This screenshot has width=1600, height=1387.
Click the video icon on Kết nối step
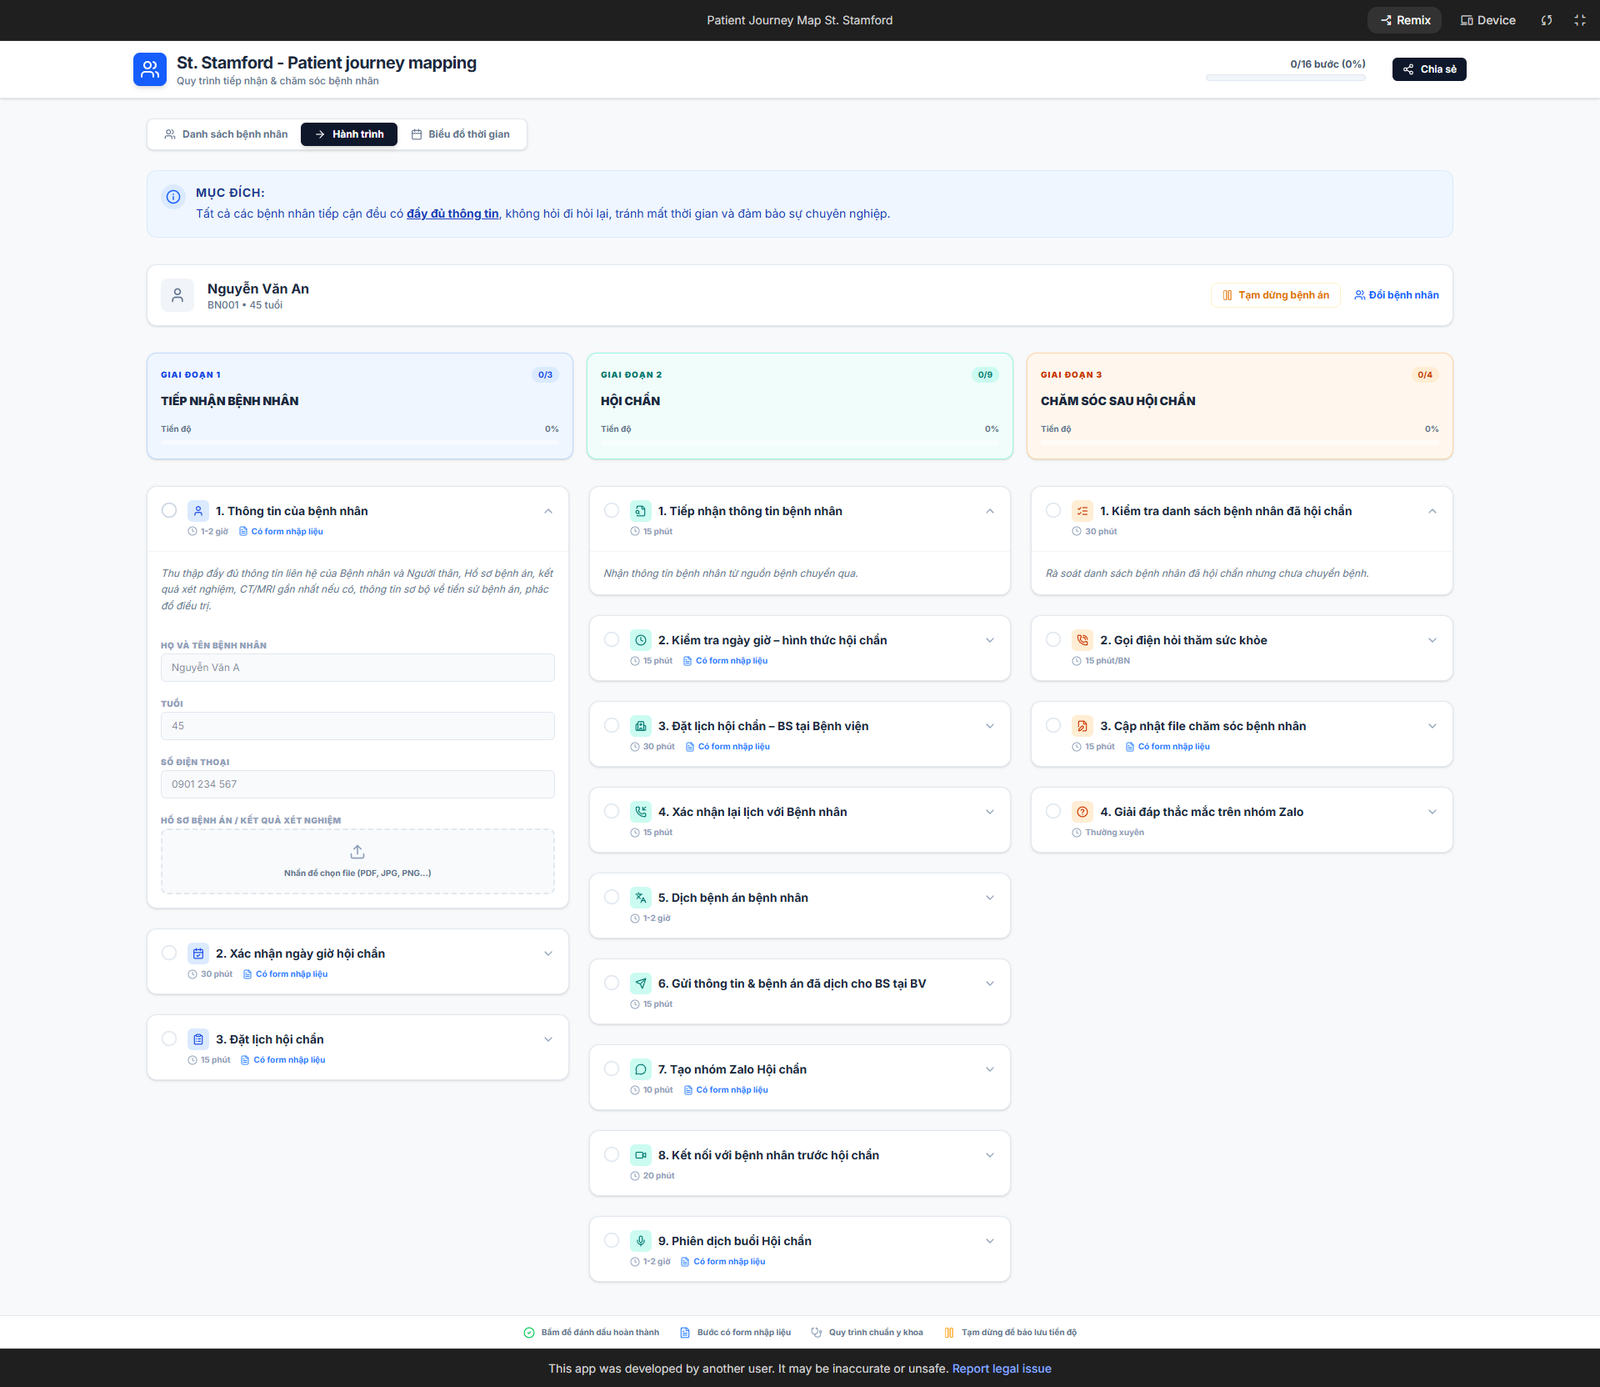coord(641,1155)
